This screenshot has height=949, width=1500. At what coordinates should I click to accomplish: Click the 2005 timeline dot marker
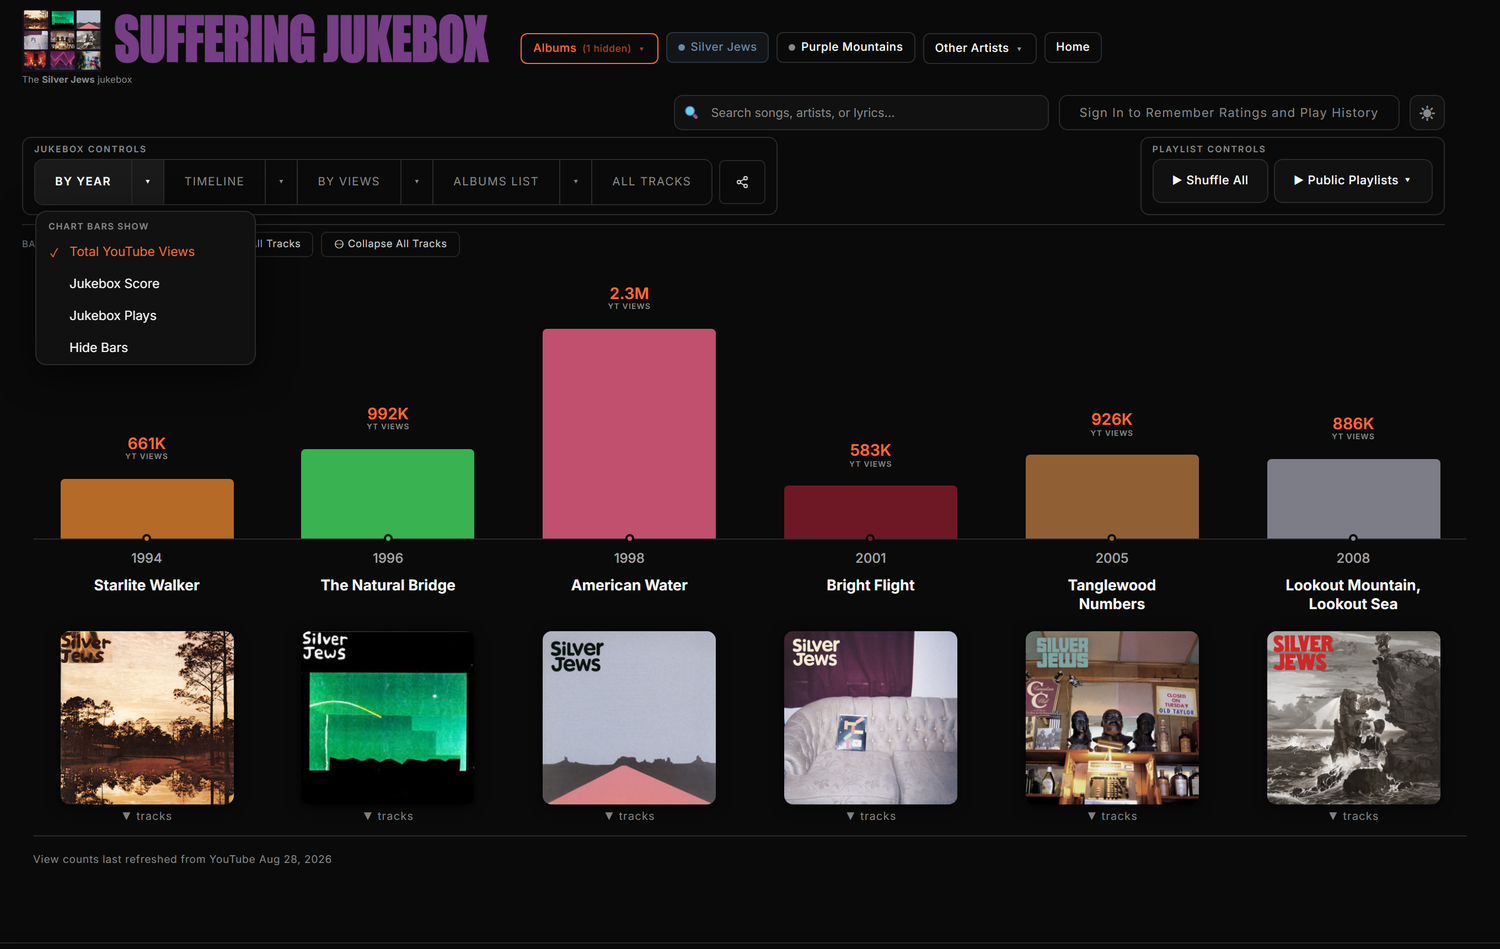[1112, 539]
